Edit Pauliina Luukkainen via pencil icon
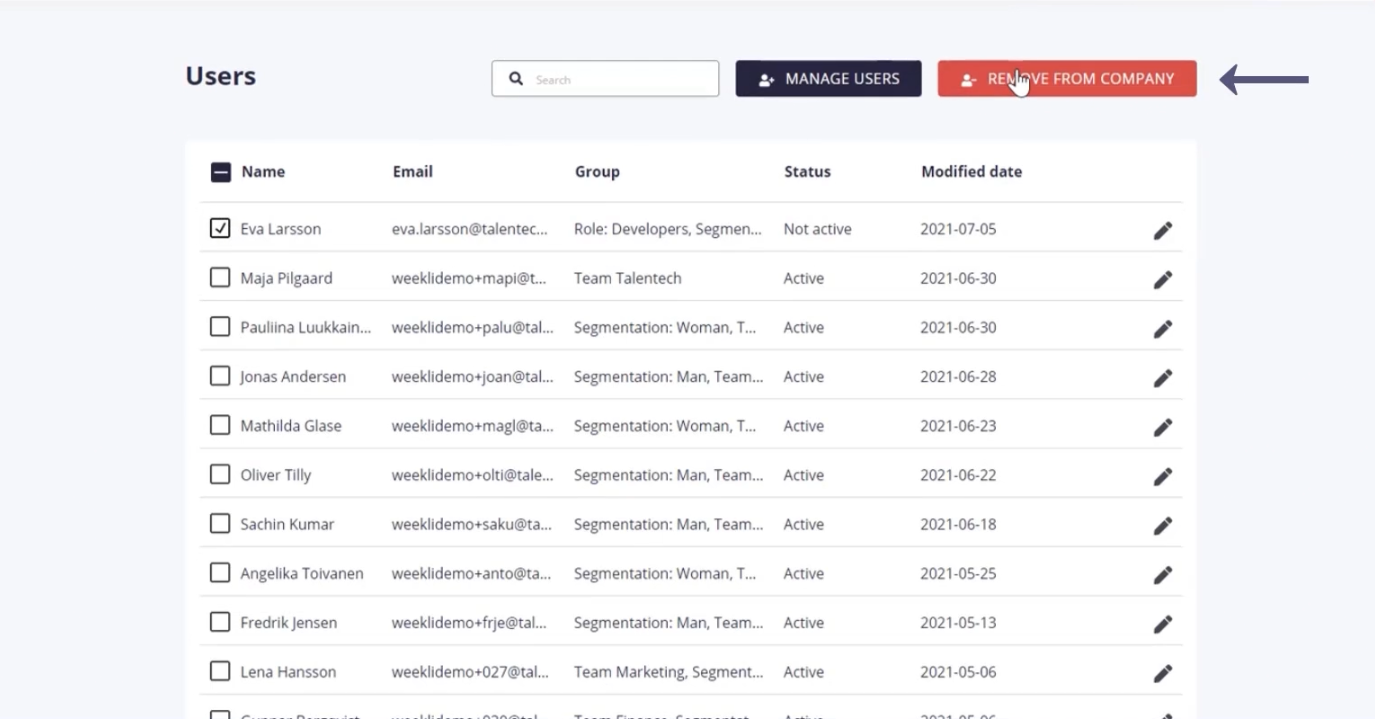1375x719 pixels. 1162,328
